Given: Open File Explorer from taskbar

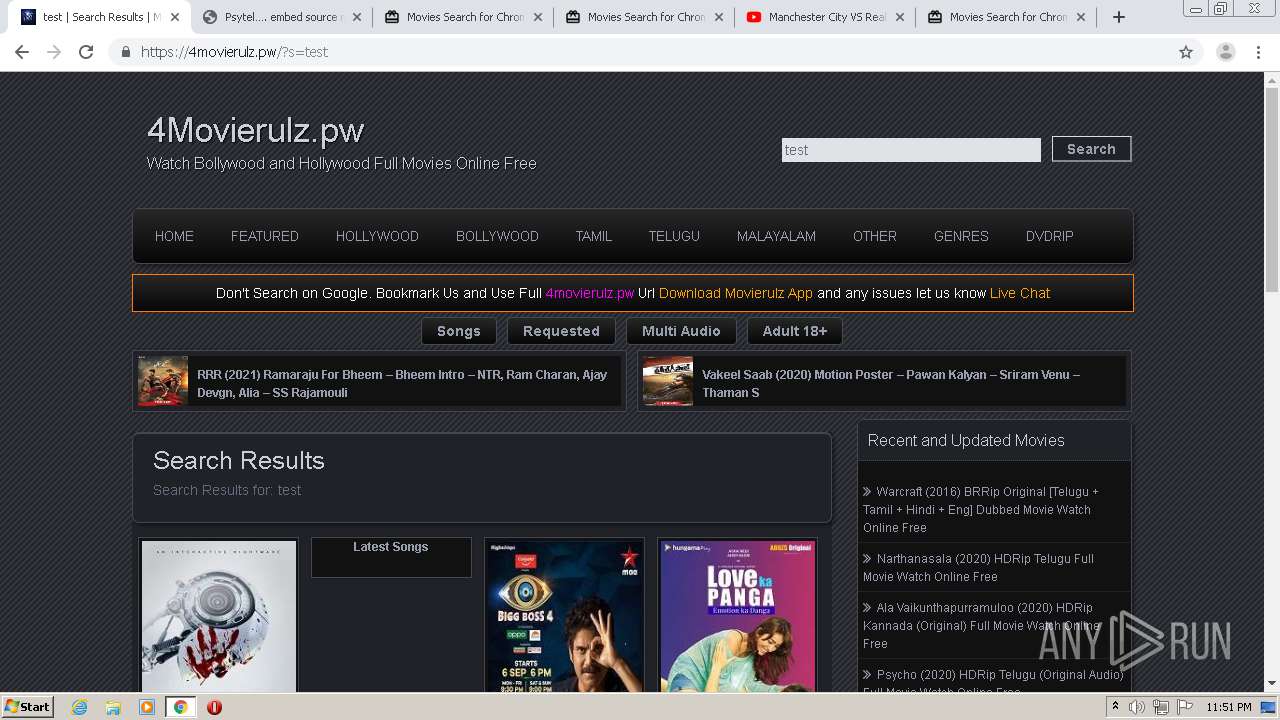Looking at the screenshot, I should point(113,707).
